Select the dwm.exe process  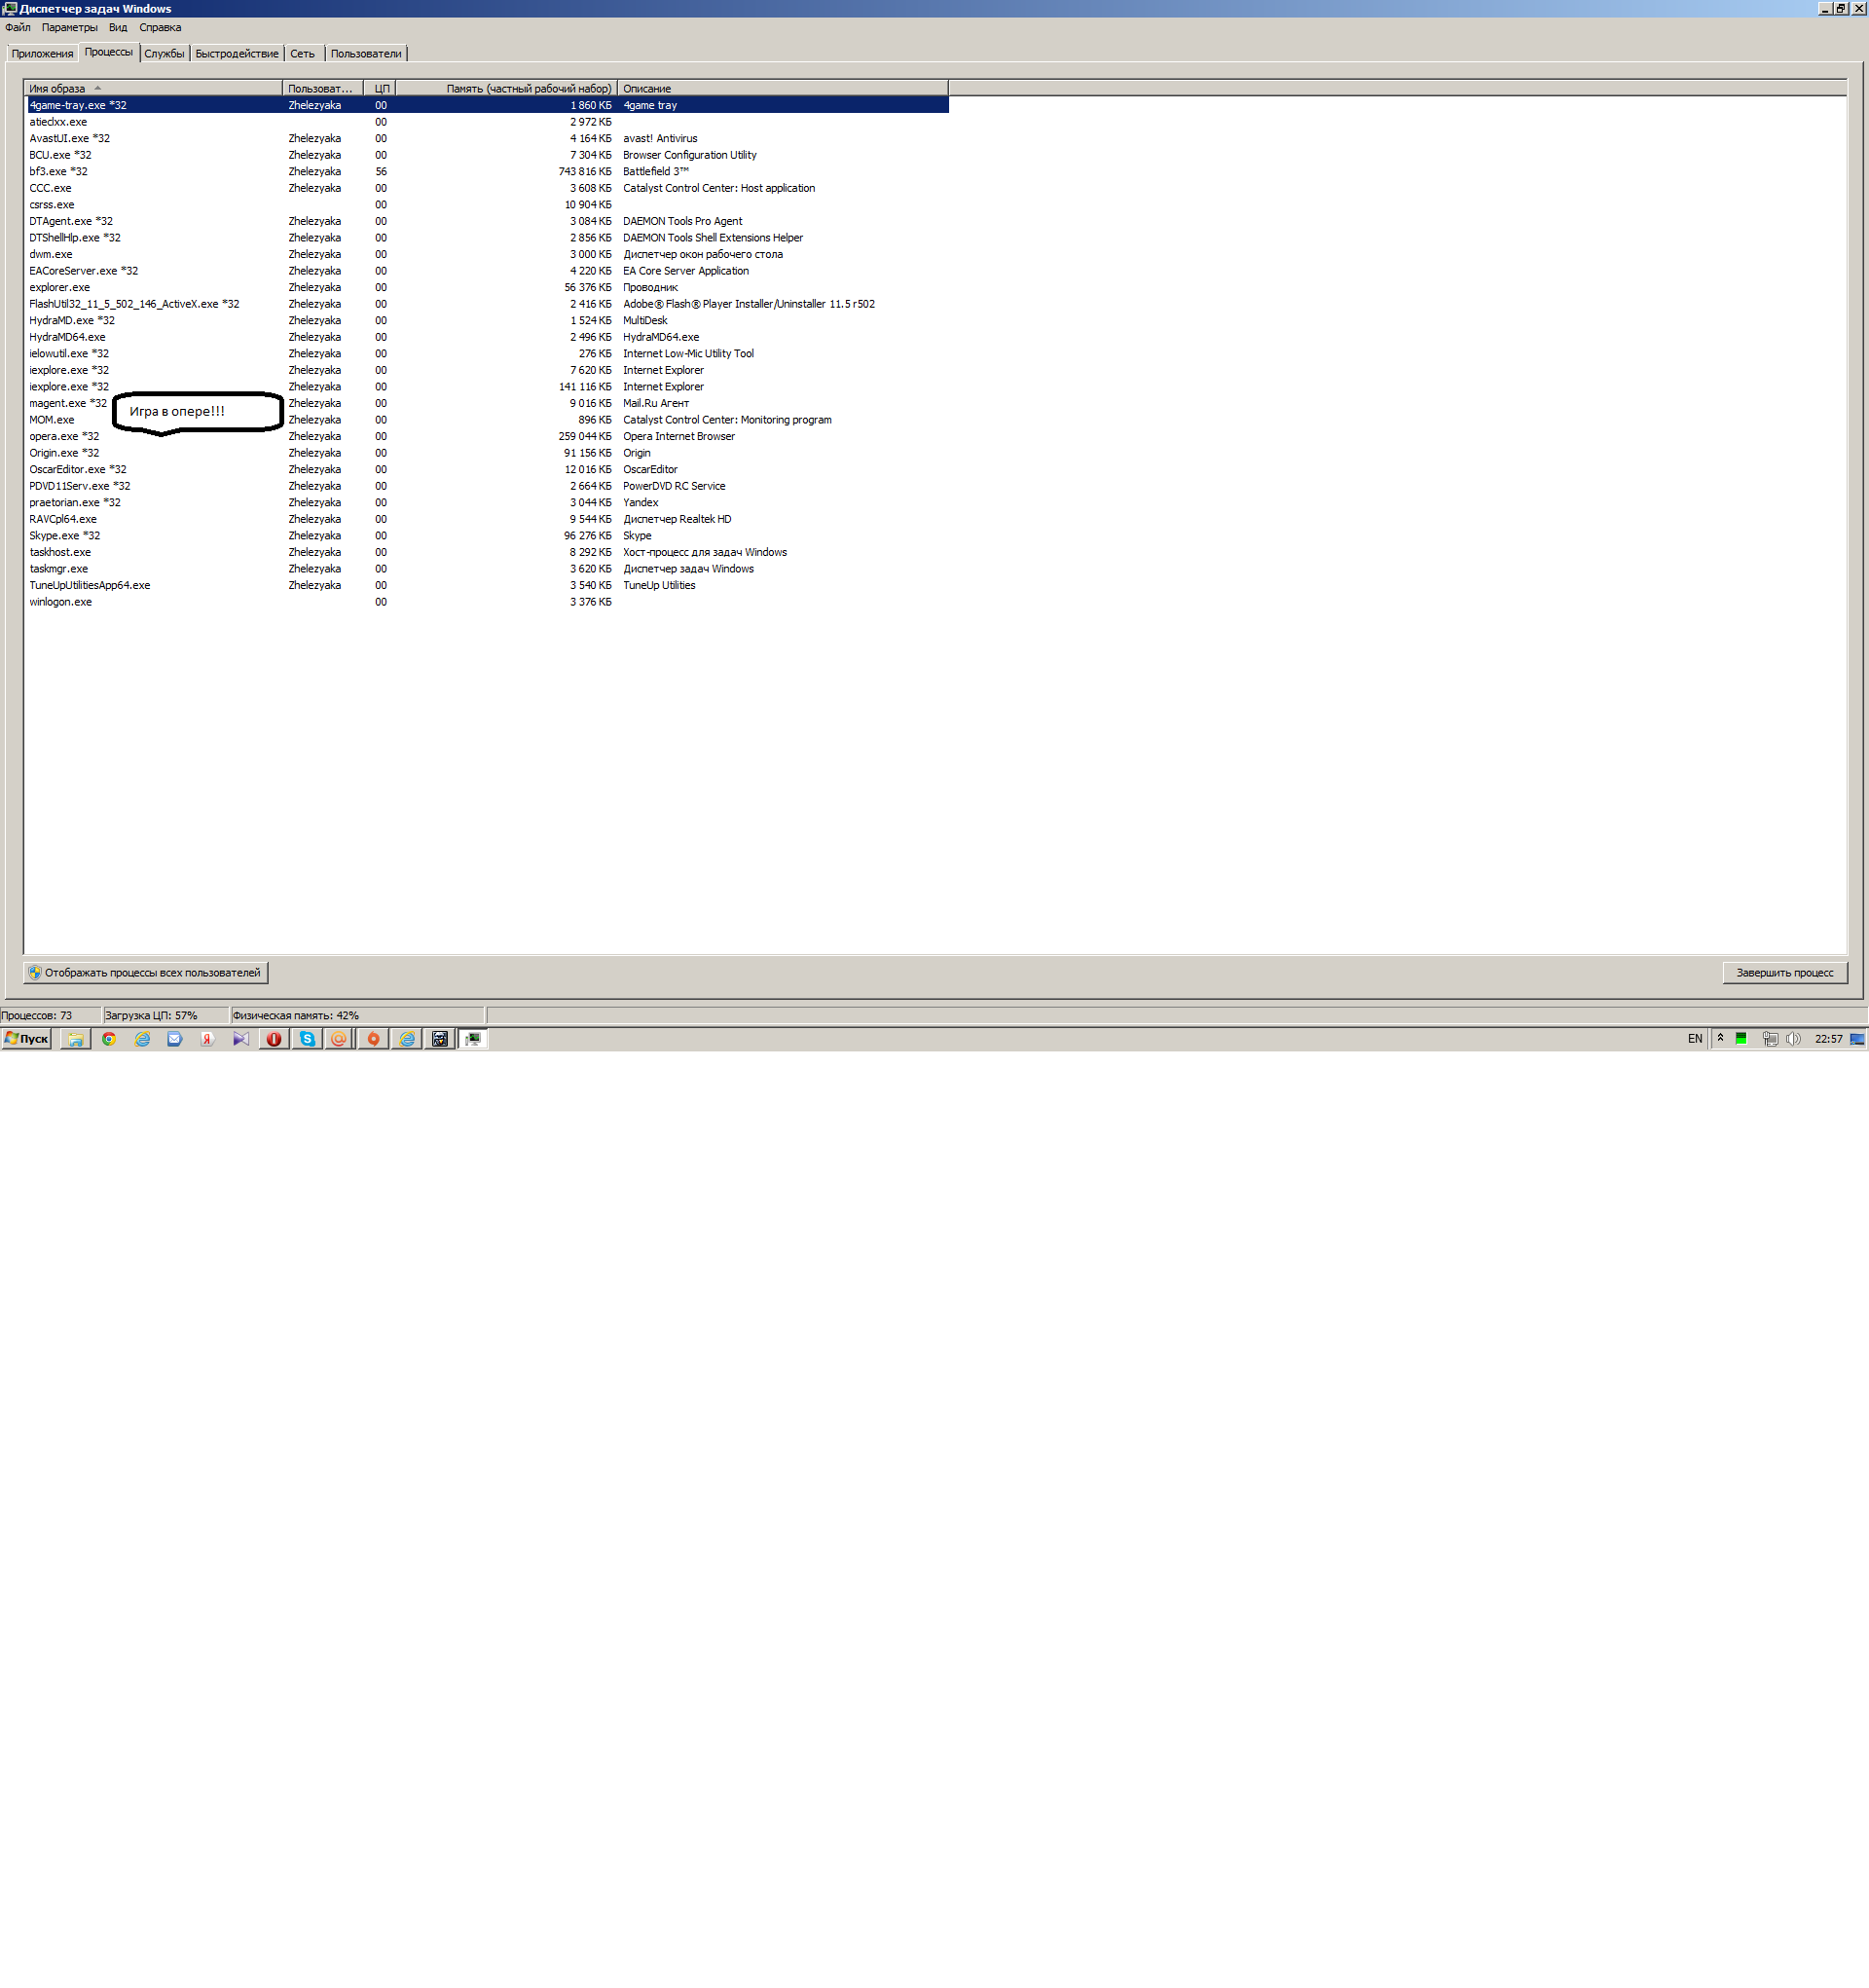click(487, 255)
